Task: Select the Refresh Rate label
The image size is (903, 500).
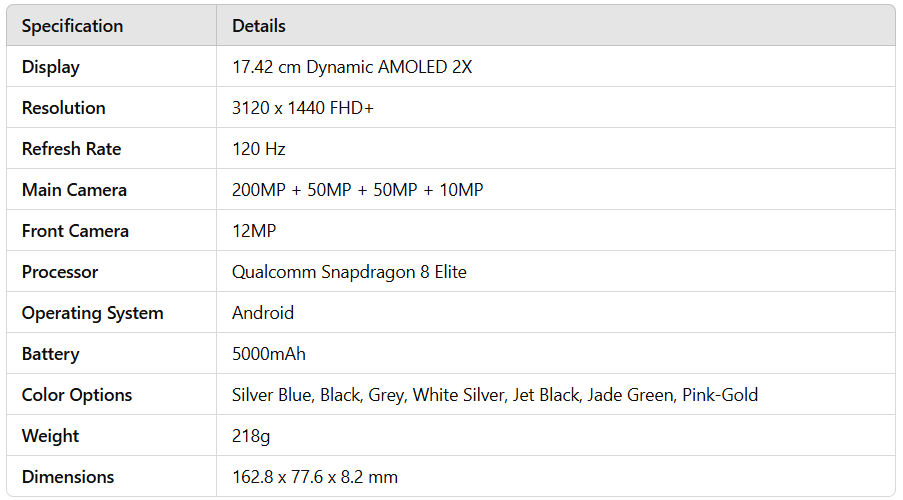Action: [x=71, y=149]
